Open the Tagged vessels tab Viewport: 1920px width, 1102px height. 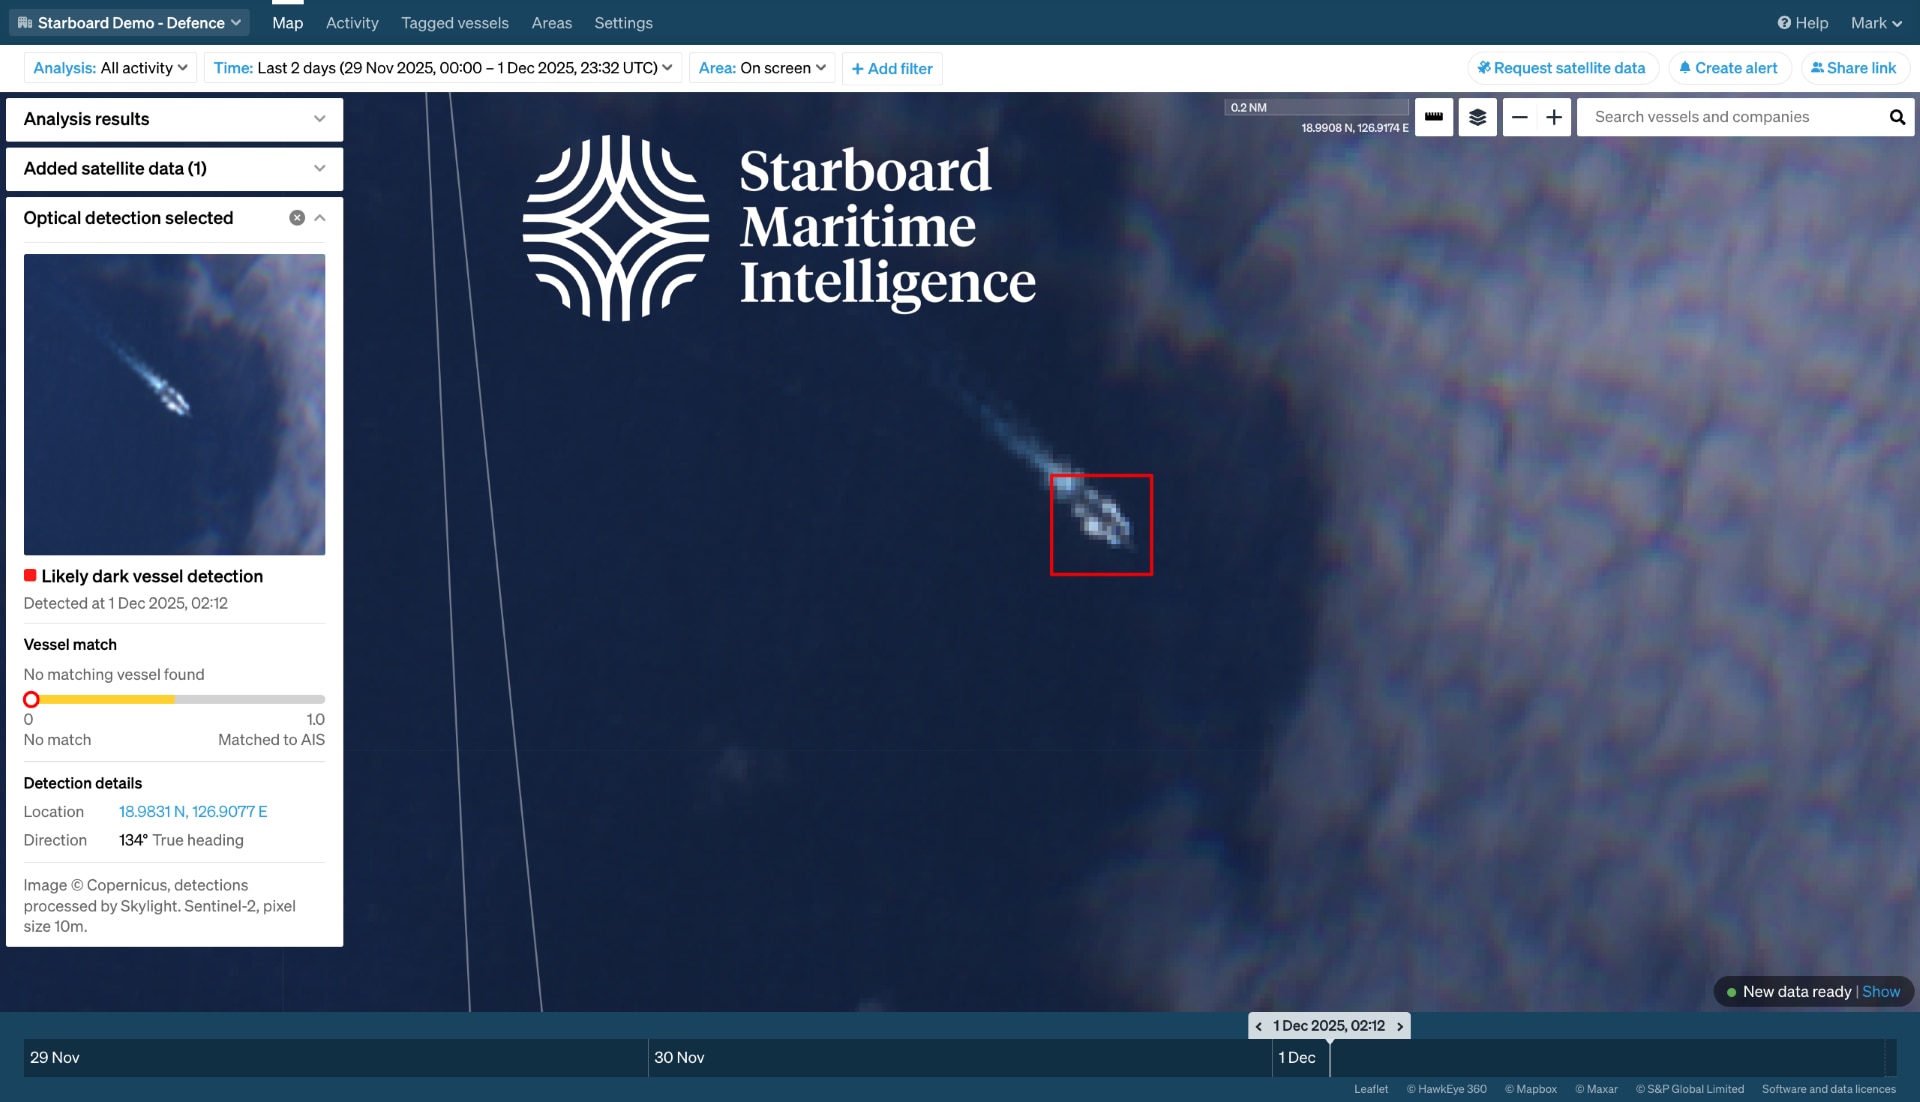coord(454,22)
